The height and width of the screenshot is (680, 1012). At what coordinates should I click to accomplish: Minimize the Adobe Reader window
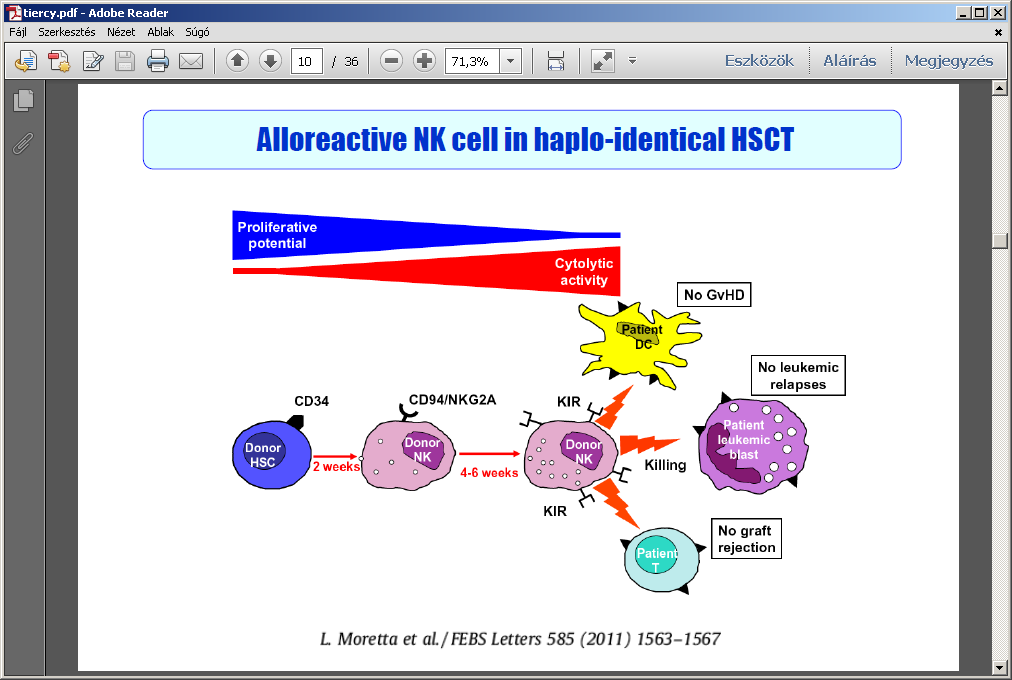(x=964, y=12)
